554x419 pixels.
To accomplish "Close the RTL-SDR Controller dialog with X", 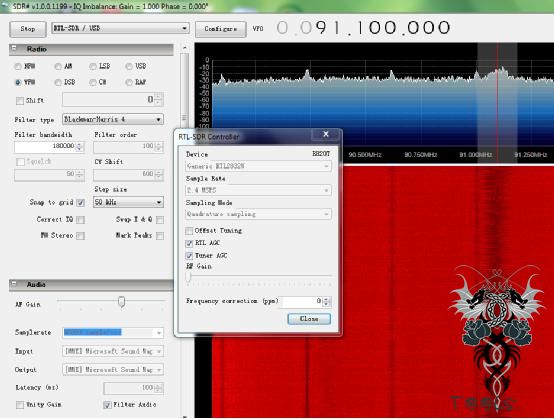I will tap(326, 134).
